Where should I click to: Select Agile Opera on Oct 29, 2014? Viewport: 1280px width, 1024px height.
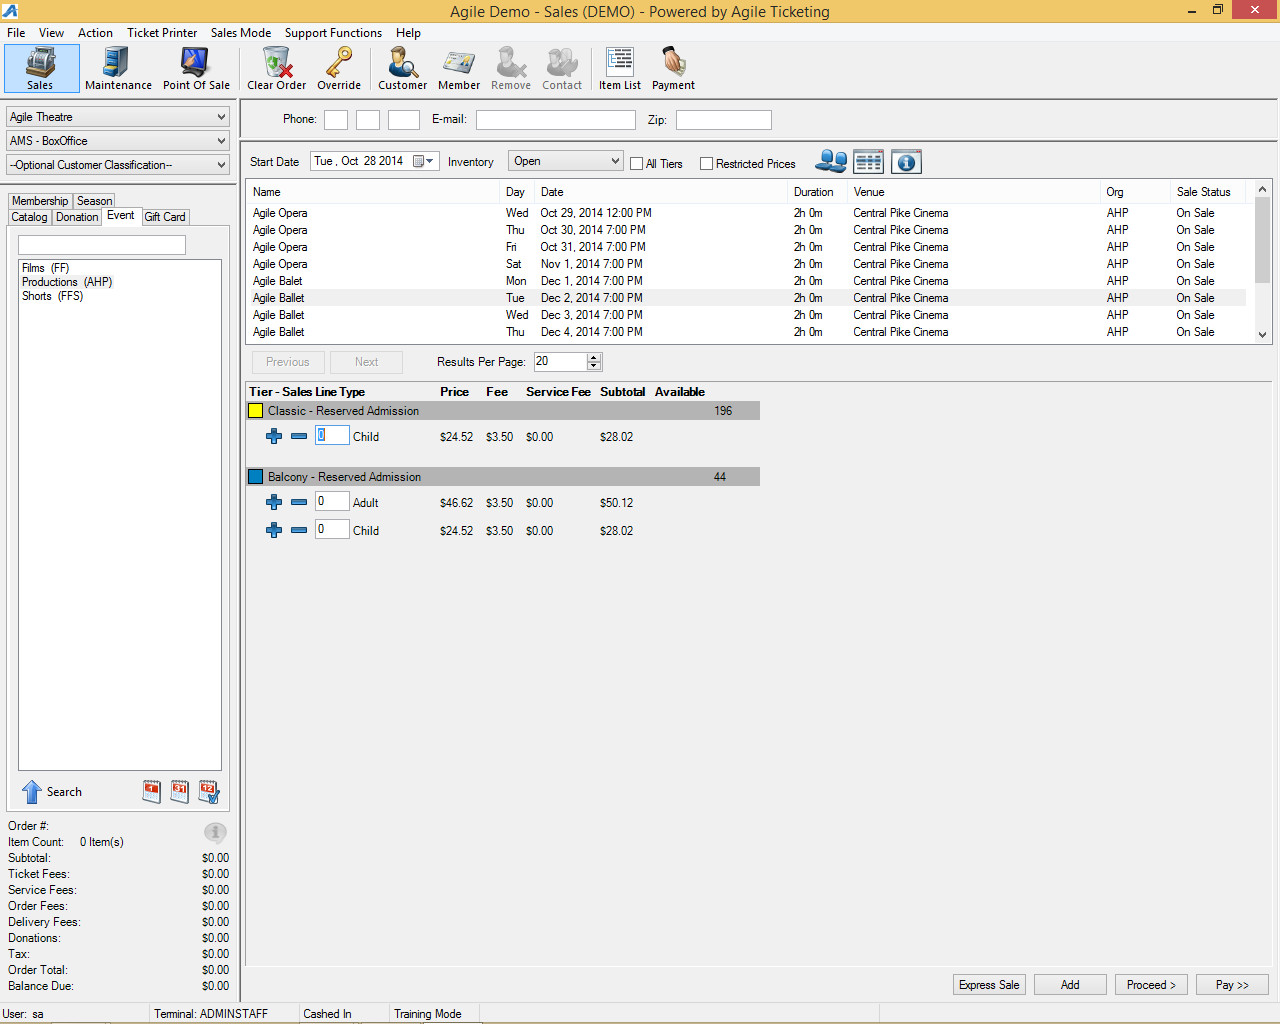(747, 213)
